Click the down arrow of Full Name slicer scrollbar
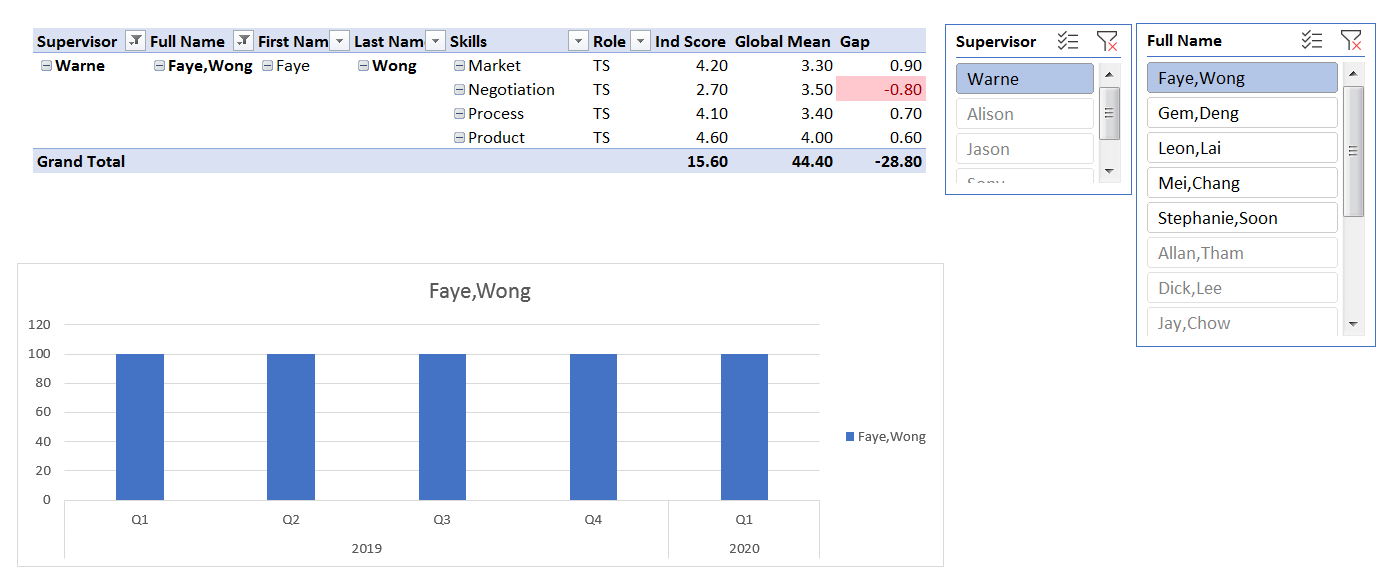Image resolution: width=1383 pixels, height=574 pixels. pos(1353,324)
